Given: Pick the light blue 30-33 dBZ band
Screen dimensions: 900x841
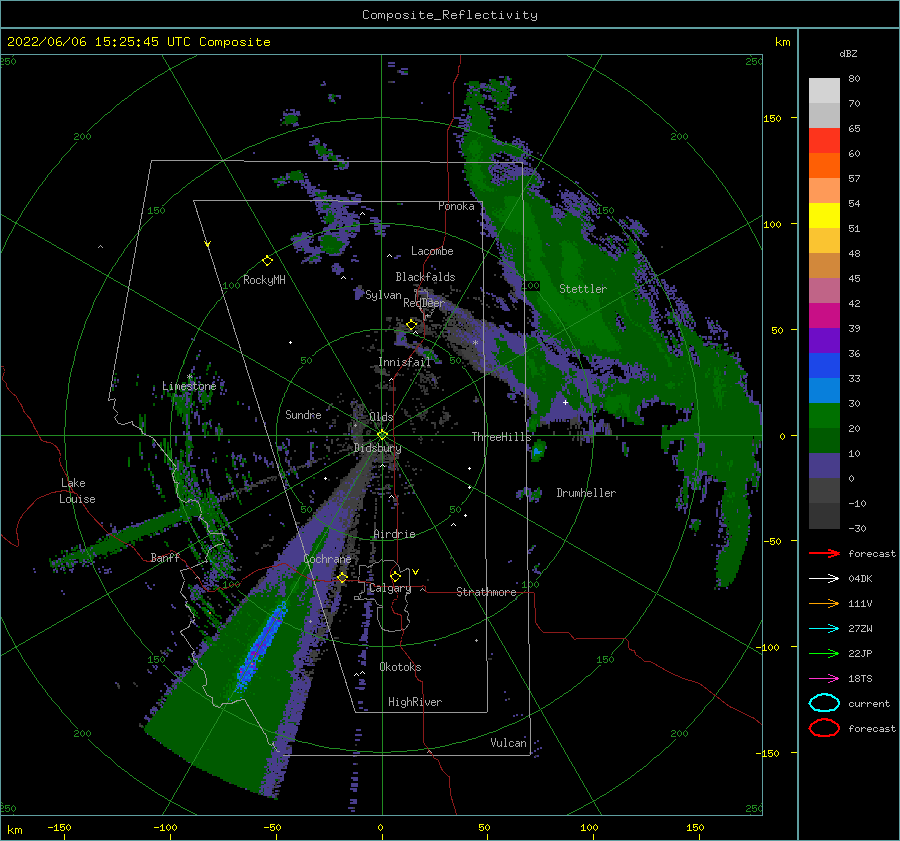Looking at the screenshot, I should tap(824, 391).
